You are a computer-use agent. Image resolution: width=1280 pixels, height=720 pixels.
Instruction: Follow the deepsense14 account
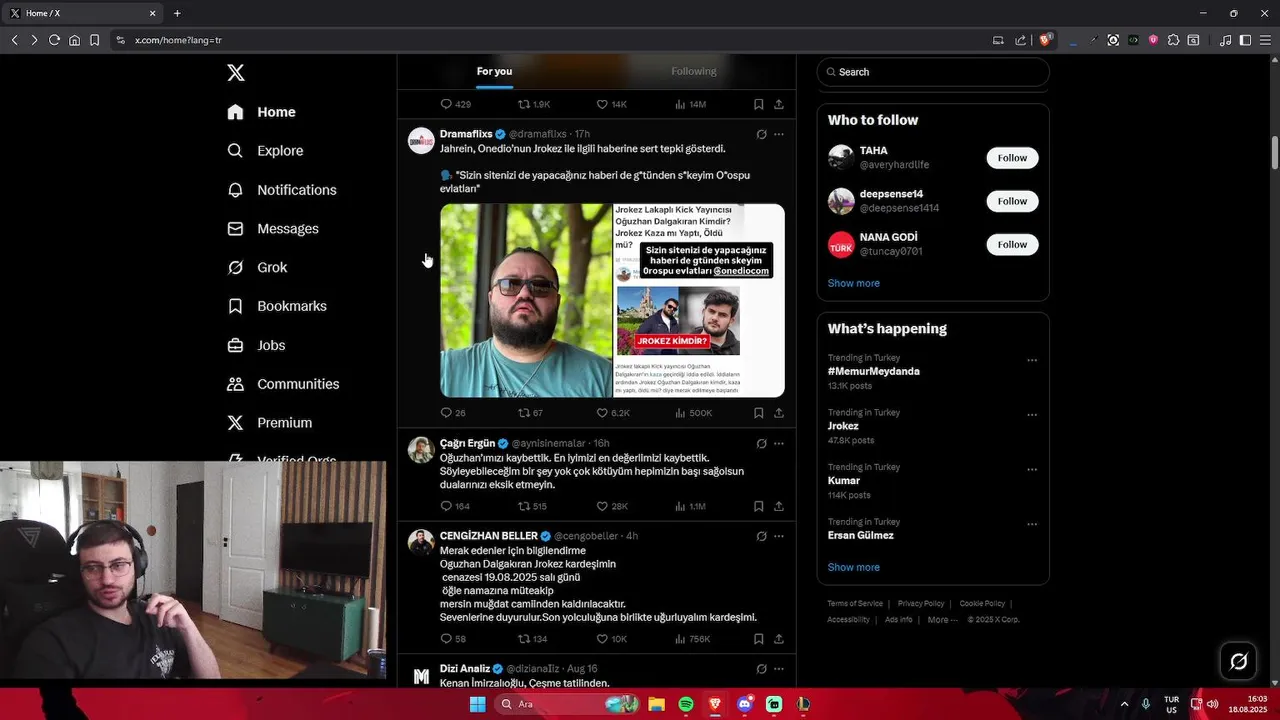[1012, 201]
